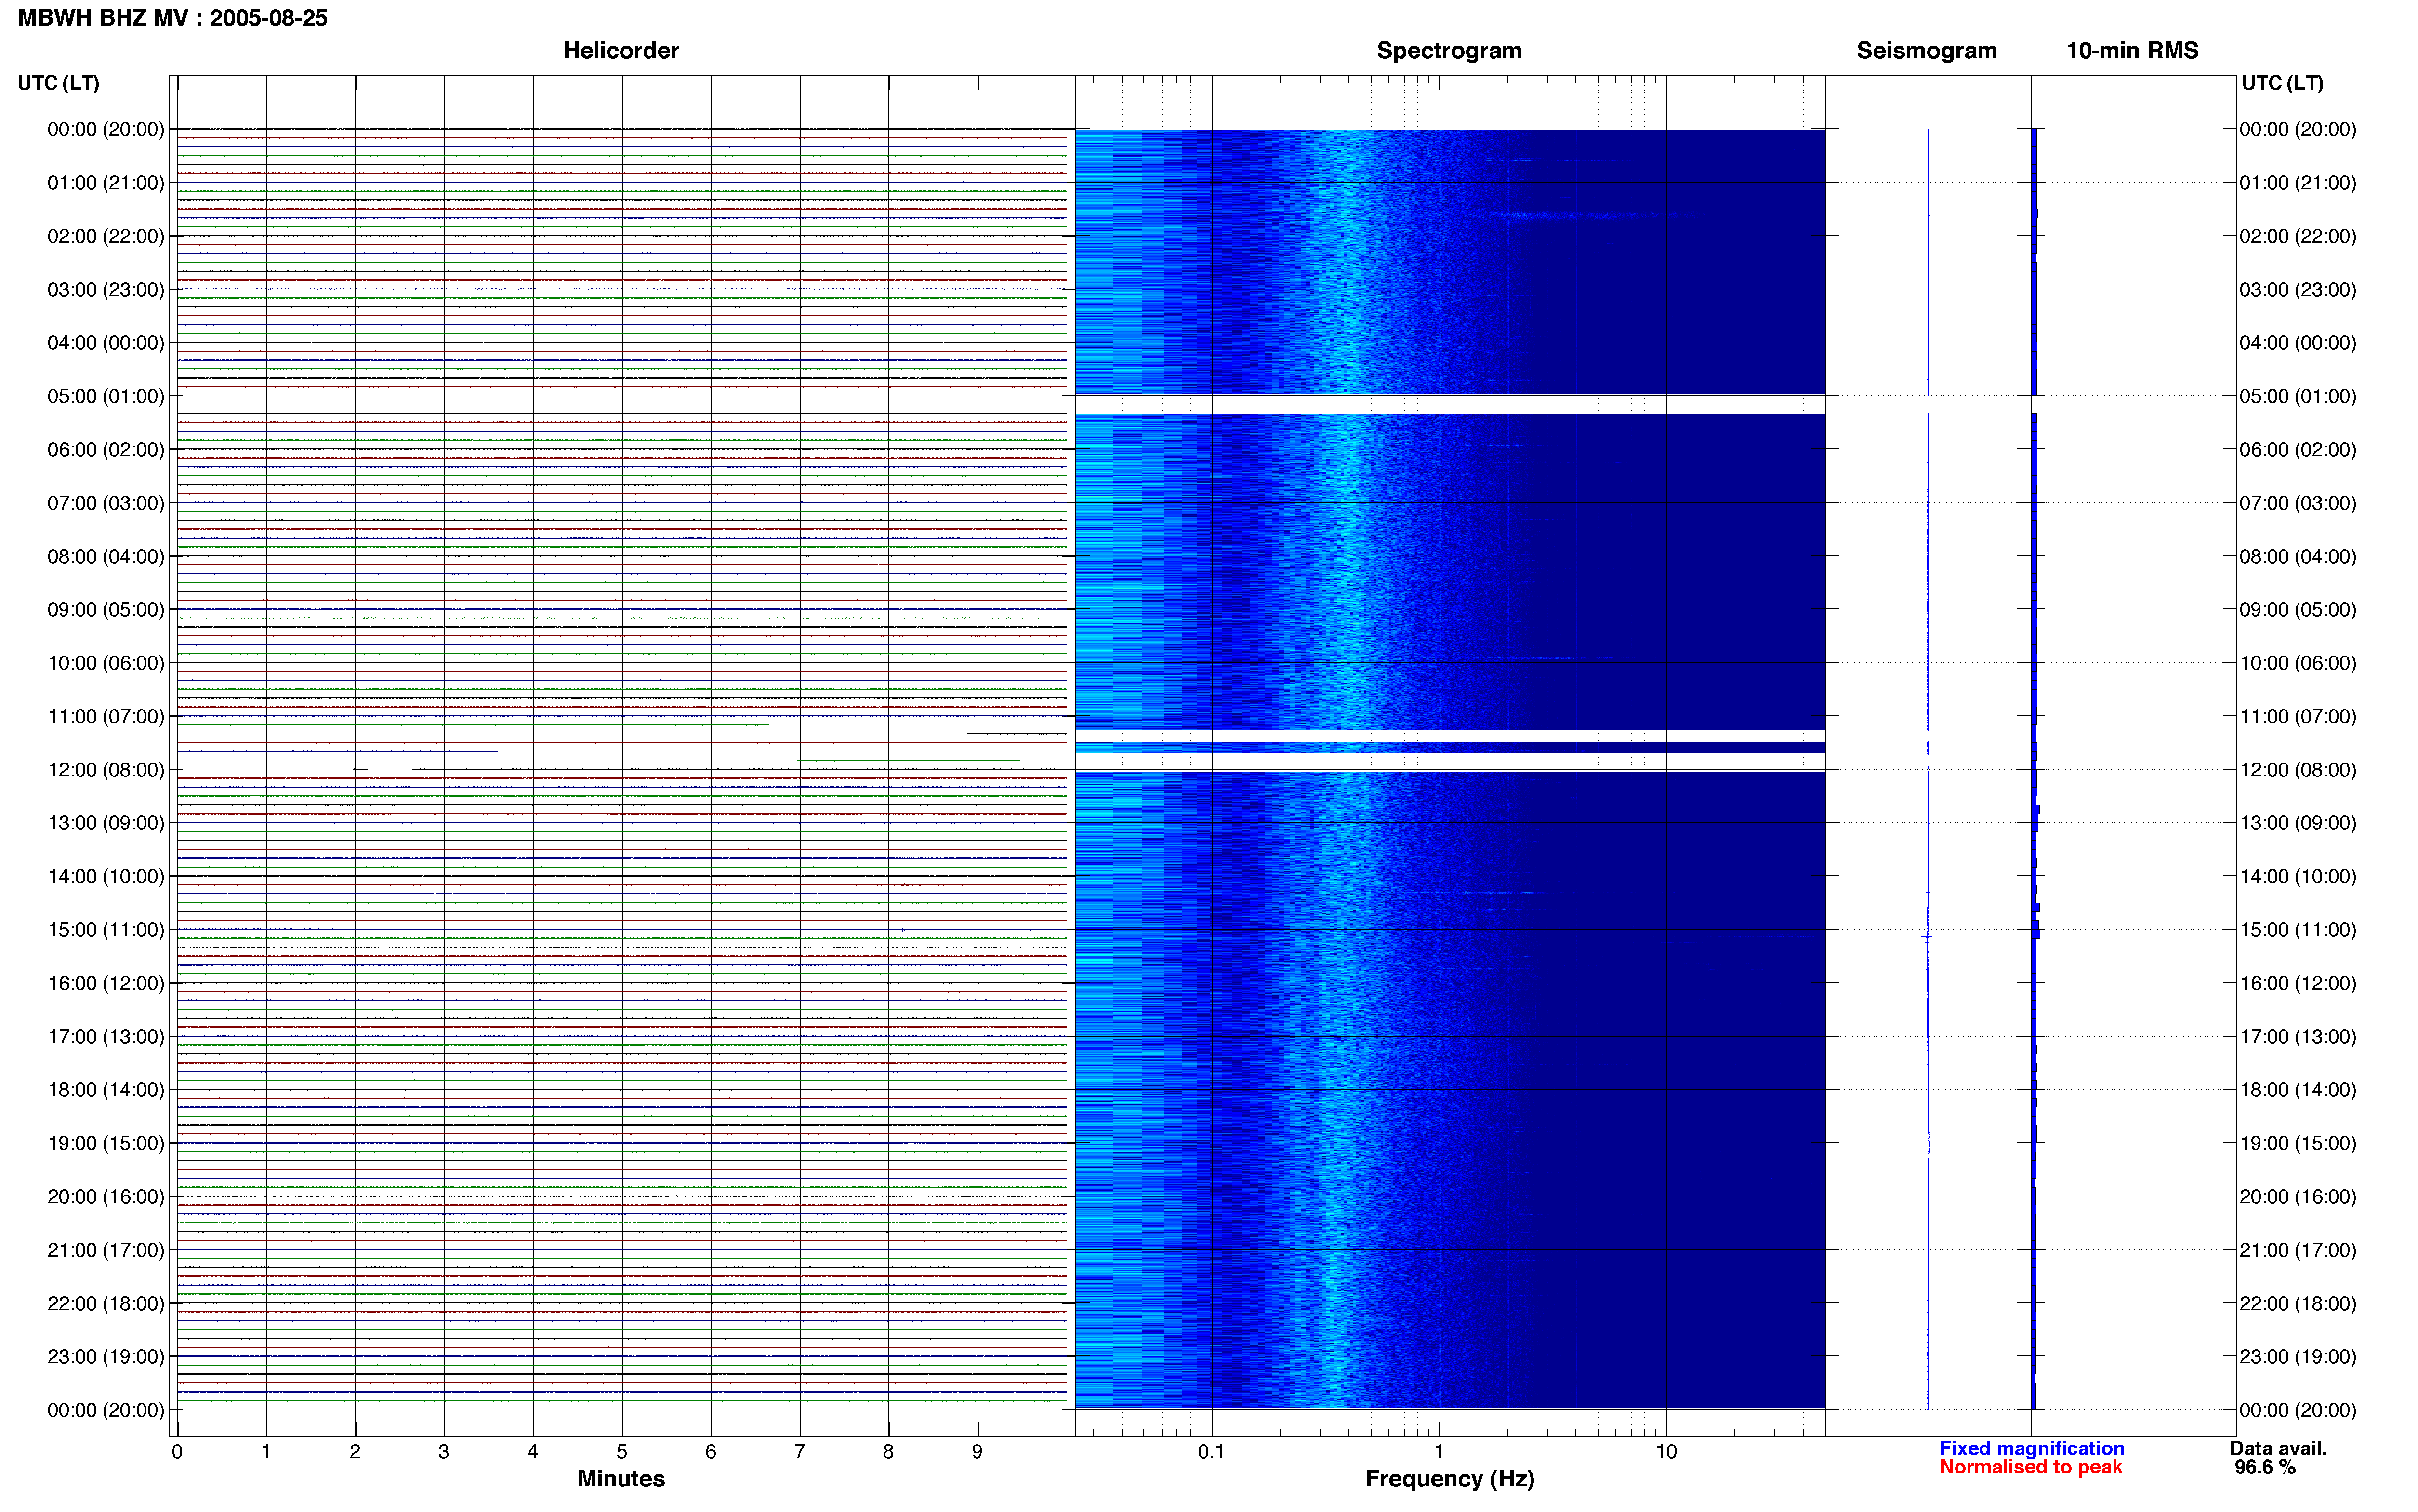
Task: Click '16:00 (12:00)' on the RMS time axis
Action: pos(2298,983)
